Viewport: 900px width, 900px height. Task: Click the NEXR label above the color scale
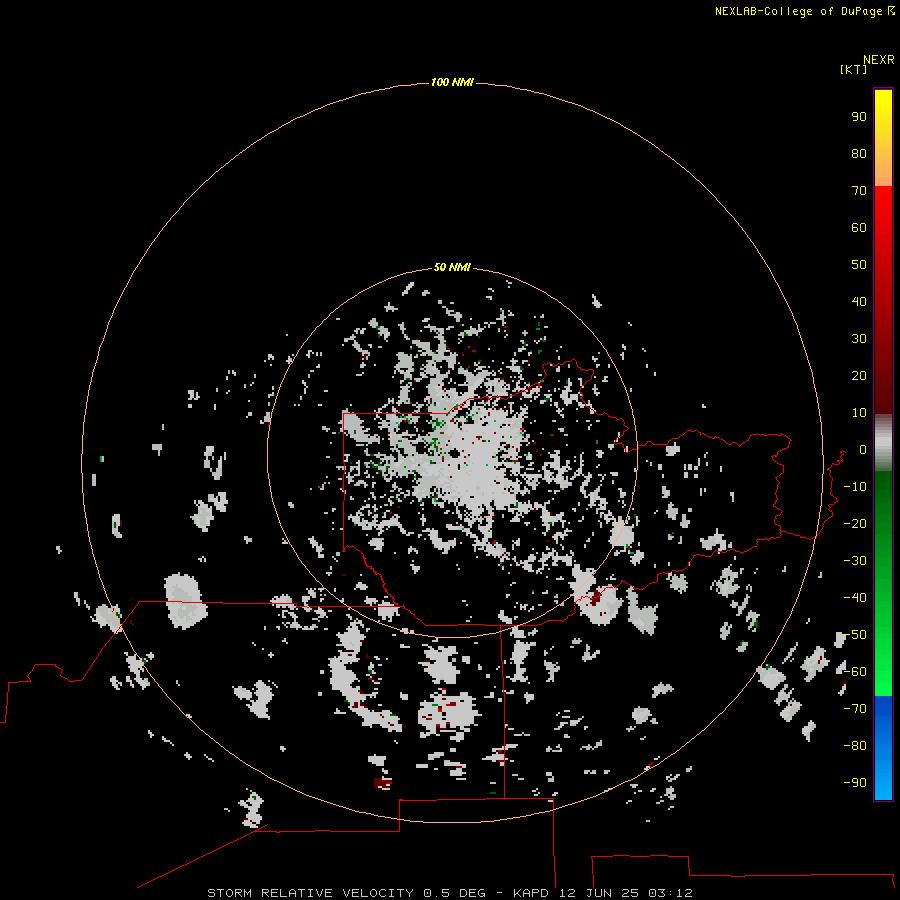pos(878,60)
